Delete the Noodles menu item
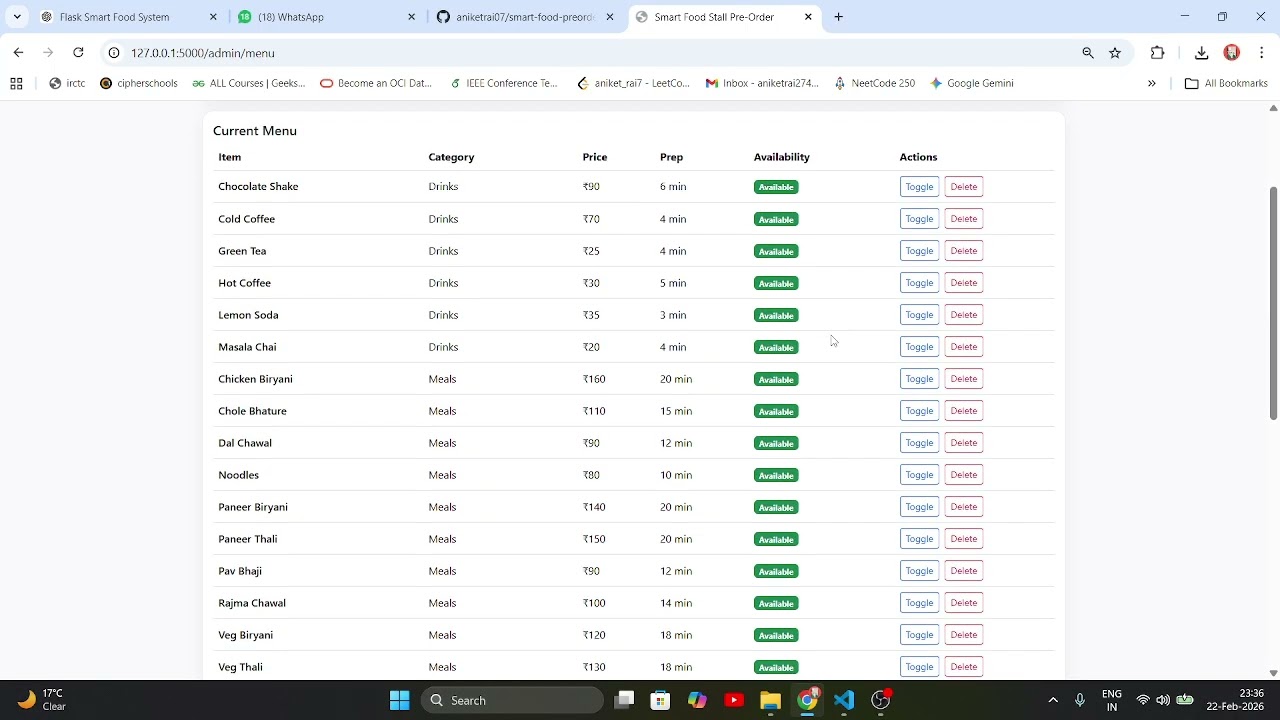1280x720 pixels. (964, 475)
